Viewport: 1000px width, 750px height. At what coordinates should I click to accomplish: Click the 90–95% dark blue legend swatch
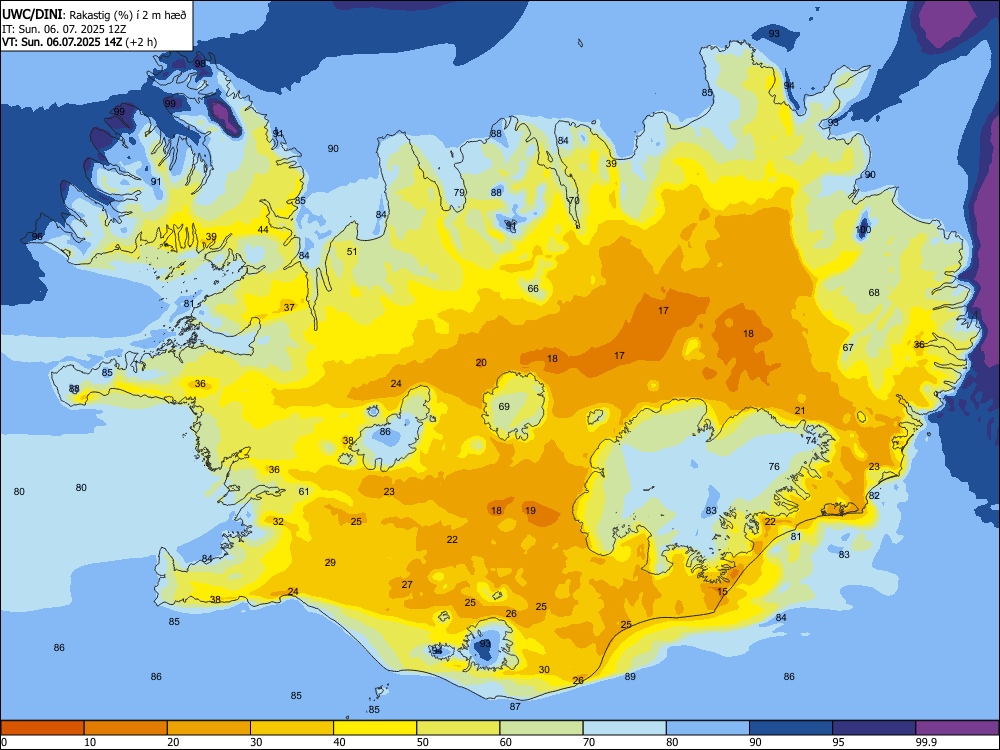[x=791, y=728]
